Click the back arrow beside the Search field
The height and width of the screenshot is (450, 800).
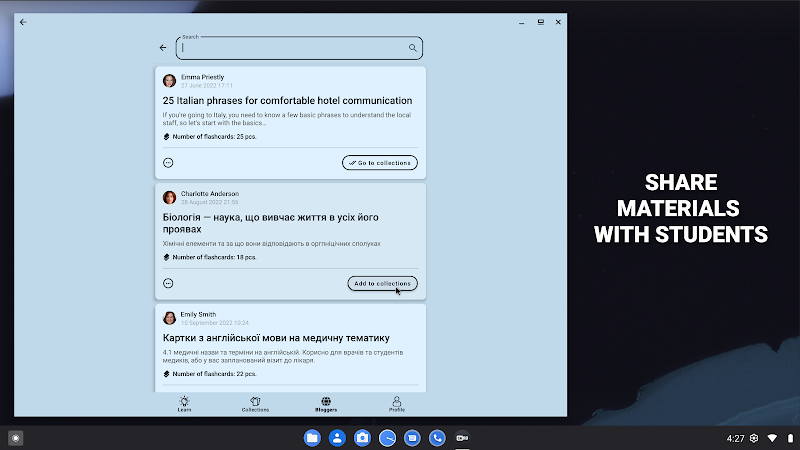coord(163,48)
